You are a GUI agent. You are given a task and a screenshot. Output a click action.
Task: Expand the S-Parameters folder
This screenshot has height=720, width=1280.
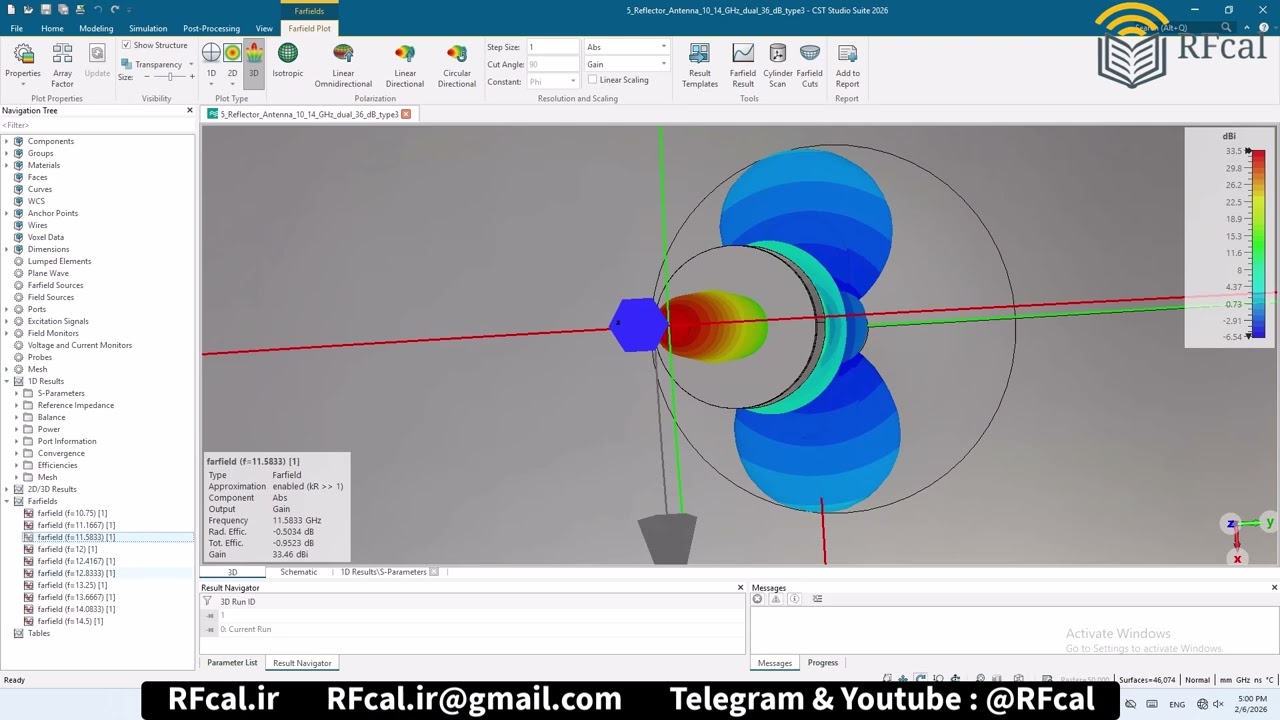click(x=17, y=393)
